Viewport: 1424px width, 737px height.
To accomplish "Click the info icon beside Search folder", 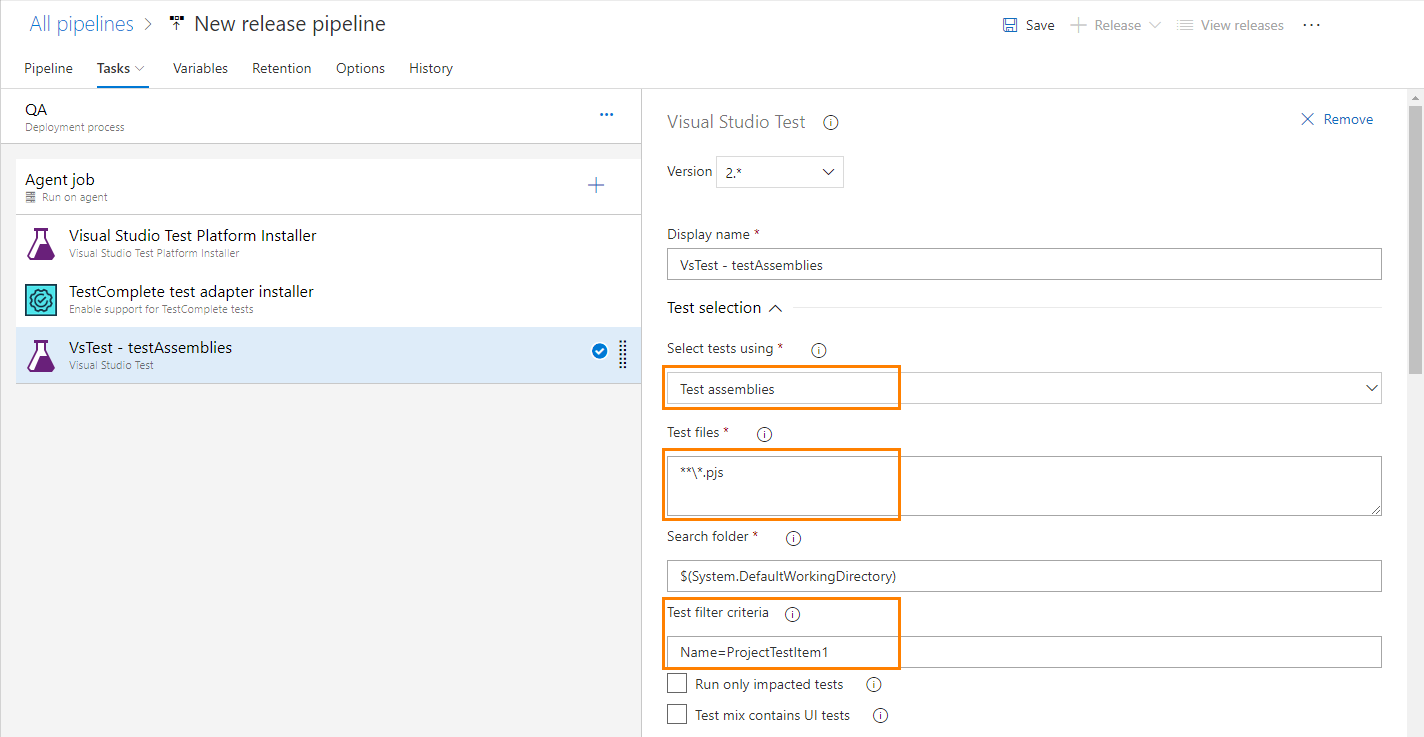I will coord(793,537).
